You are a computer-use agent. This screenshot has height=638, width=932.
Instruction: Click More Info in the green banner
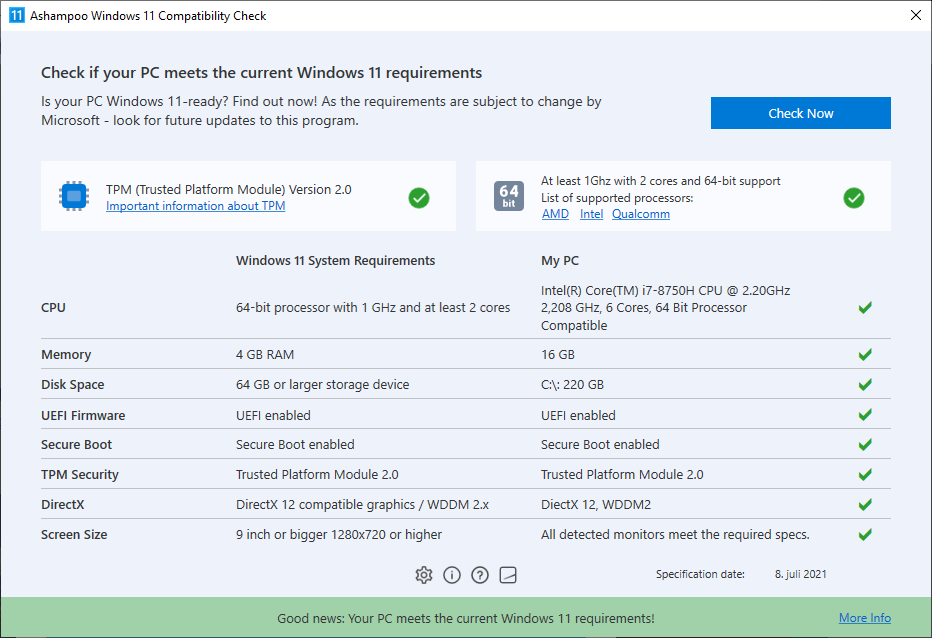[864, 617]
